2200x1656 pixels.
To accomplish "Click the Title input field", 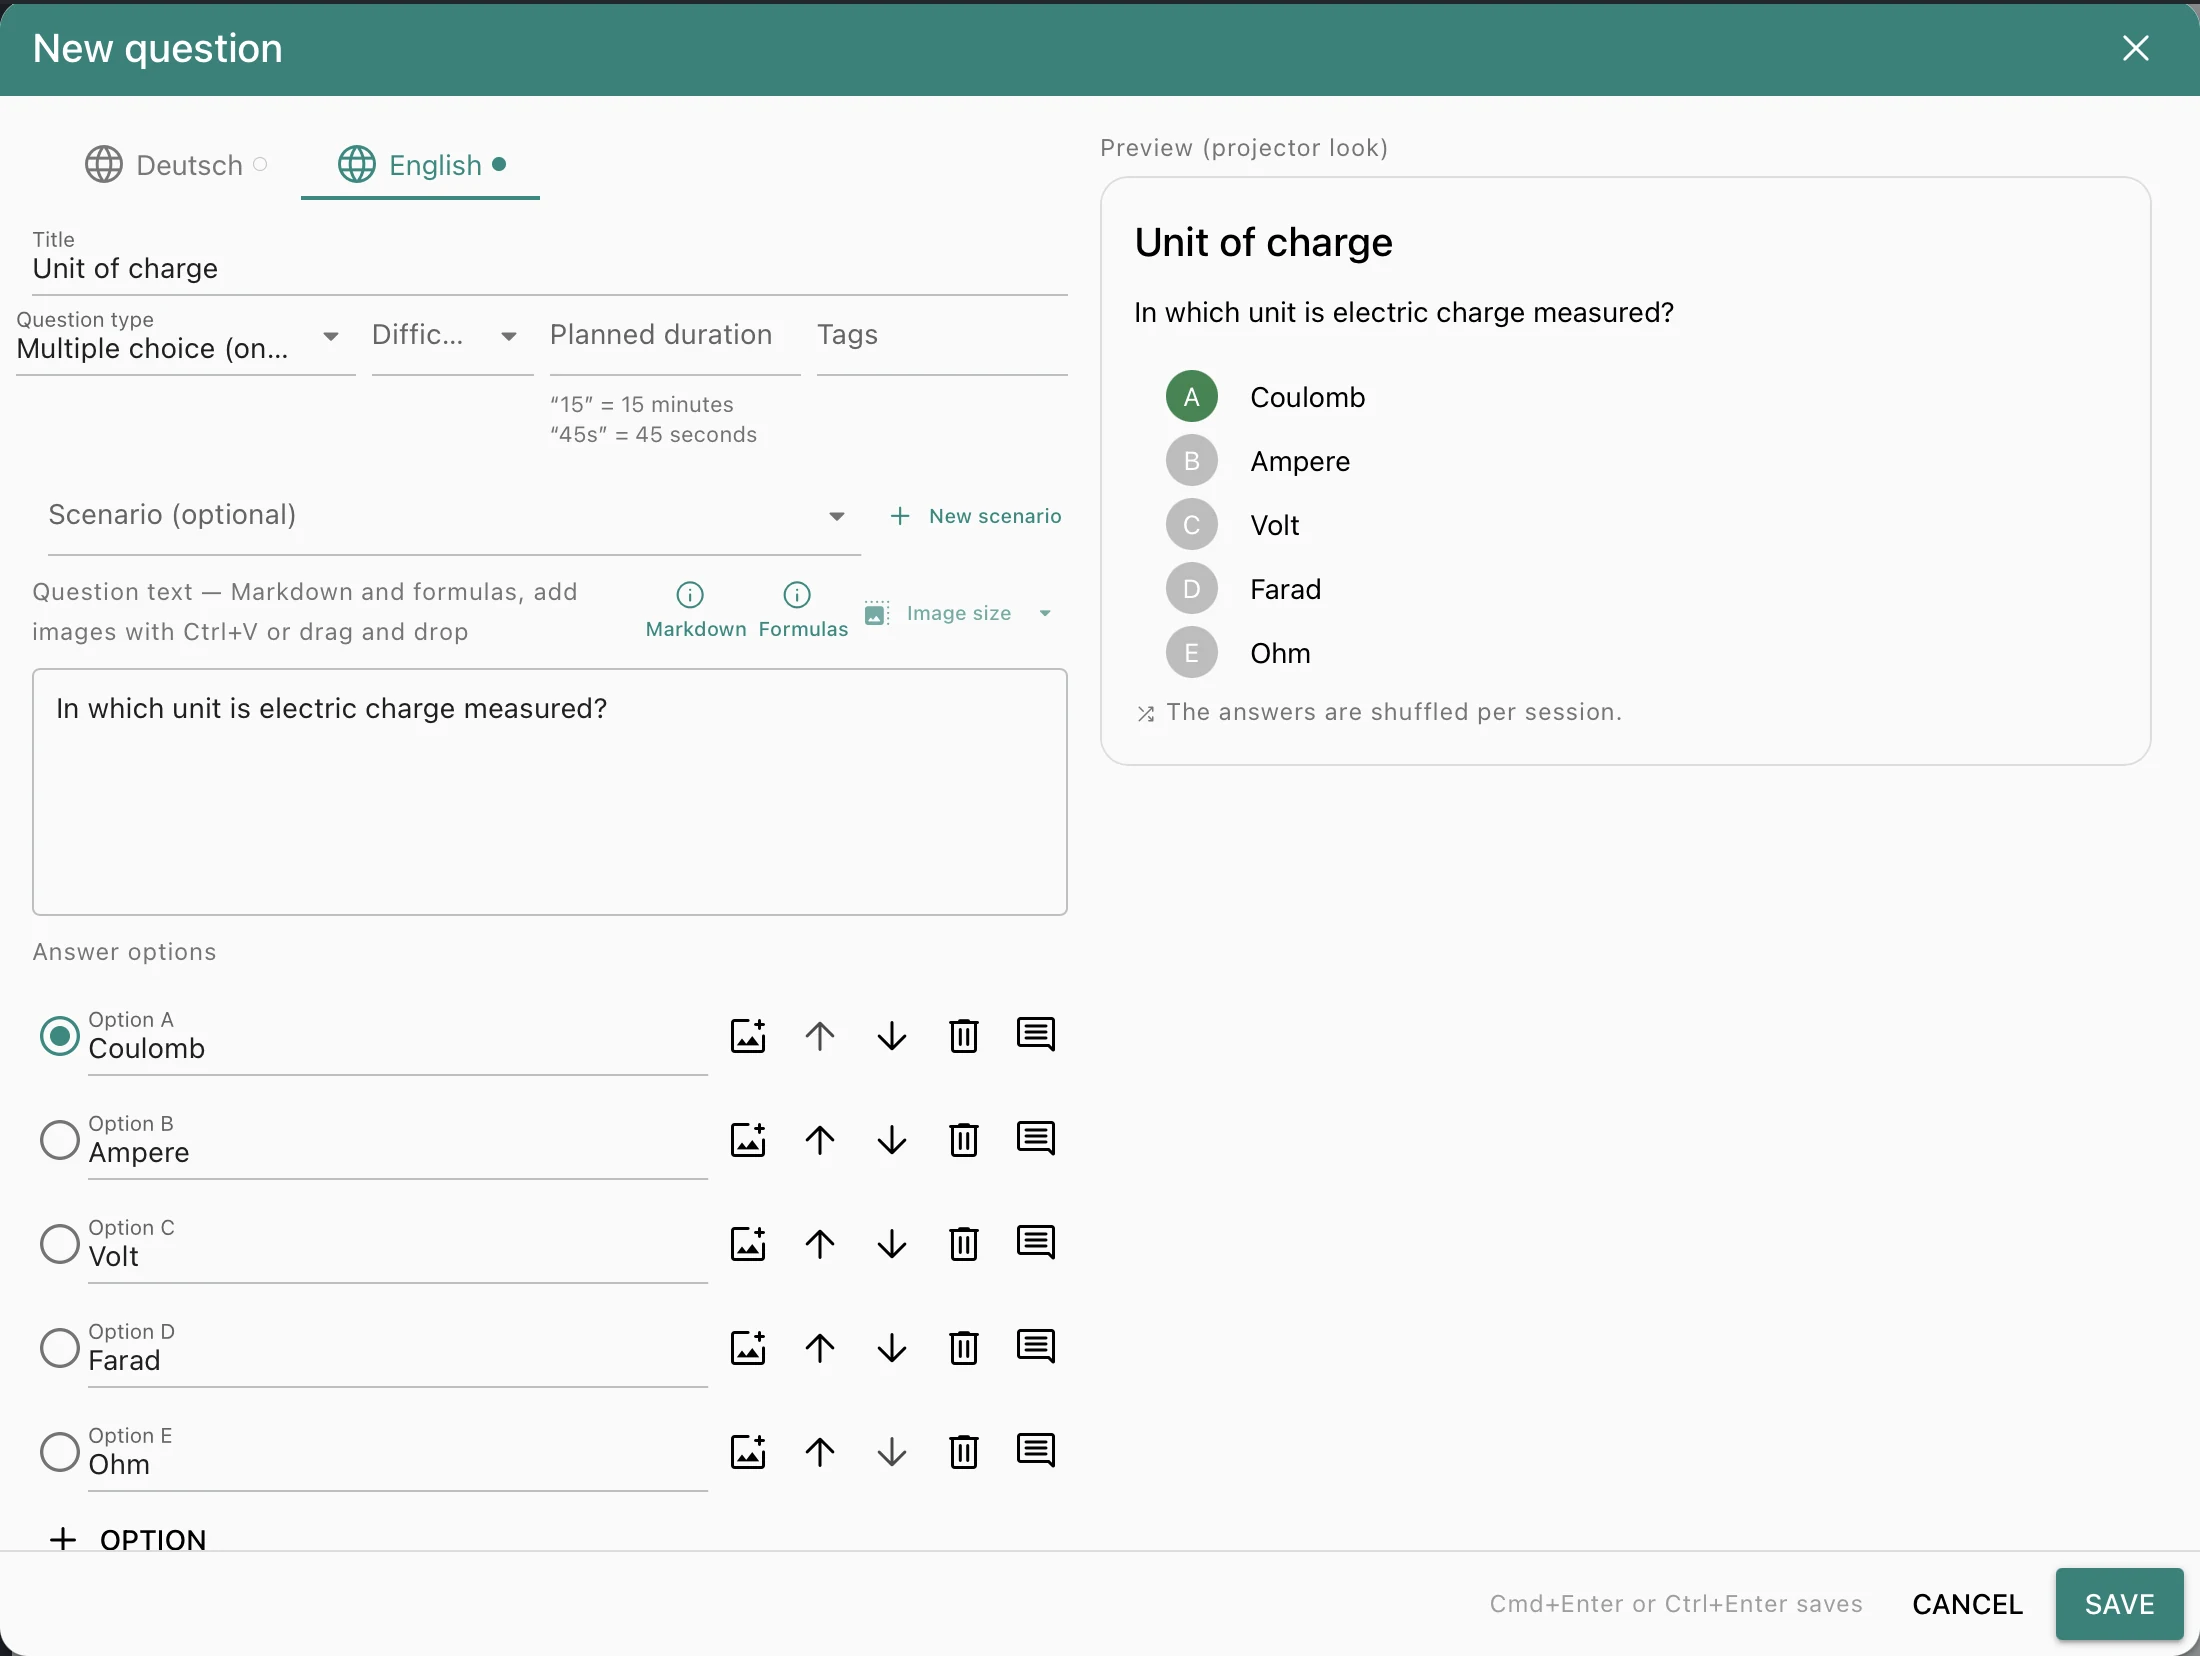I will point(550,262).
